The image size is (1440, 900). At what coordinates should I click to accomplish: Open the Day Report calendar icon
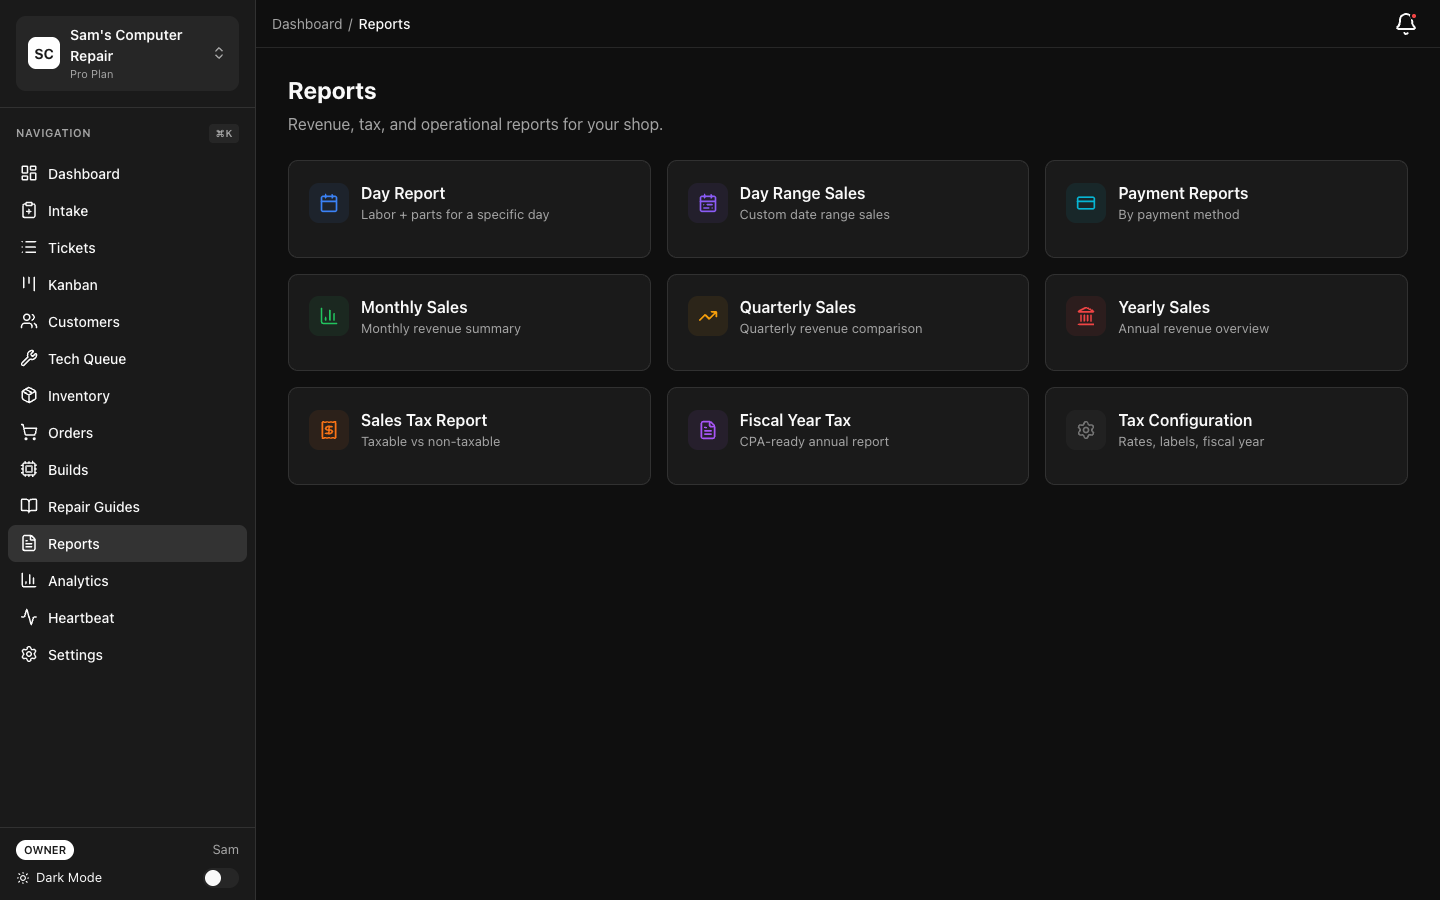point(329,203)
